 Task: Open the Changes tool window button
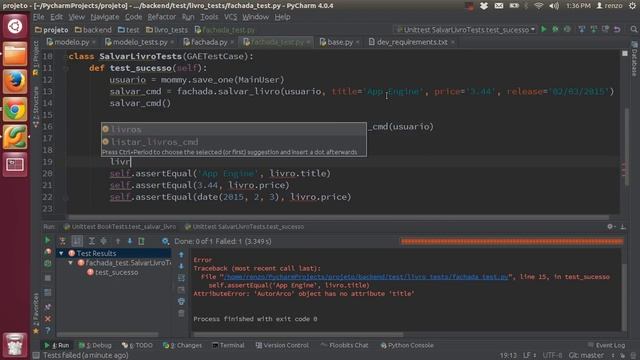(182, 345)
